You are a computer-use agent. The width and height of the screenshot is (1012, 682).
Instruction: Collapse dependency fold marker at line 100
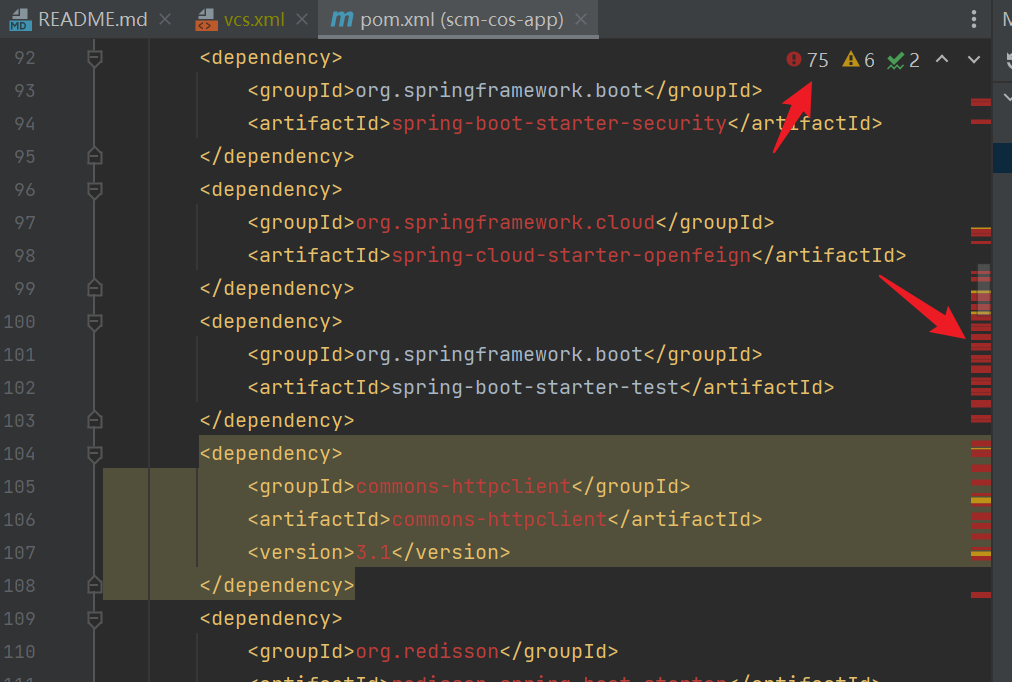(94, 322)
